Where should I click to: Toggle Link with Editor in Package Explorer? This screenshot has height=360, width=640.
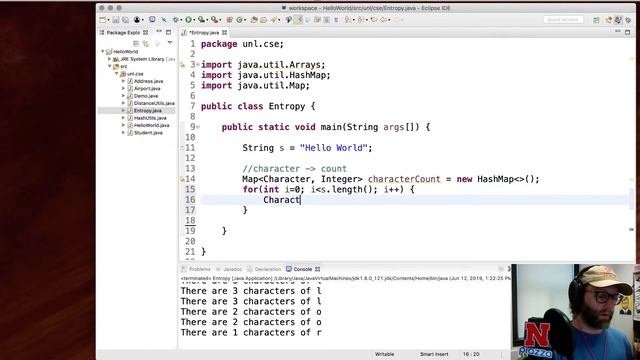146,43
